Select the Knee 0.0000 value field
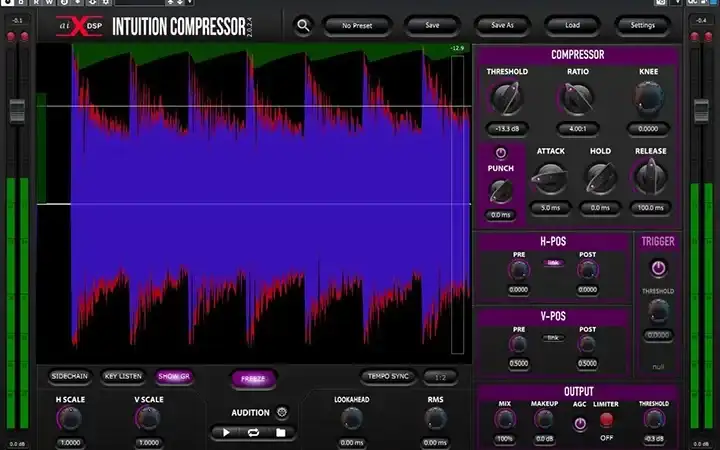 (648, 129)
